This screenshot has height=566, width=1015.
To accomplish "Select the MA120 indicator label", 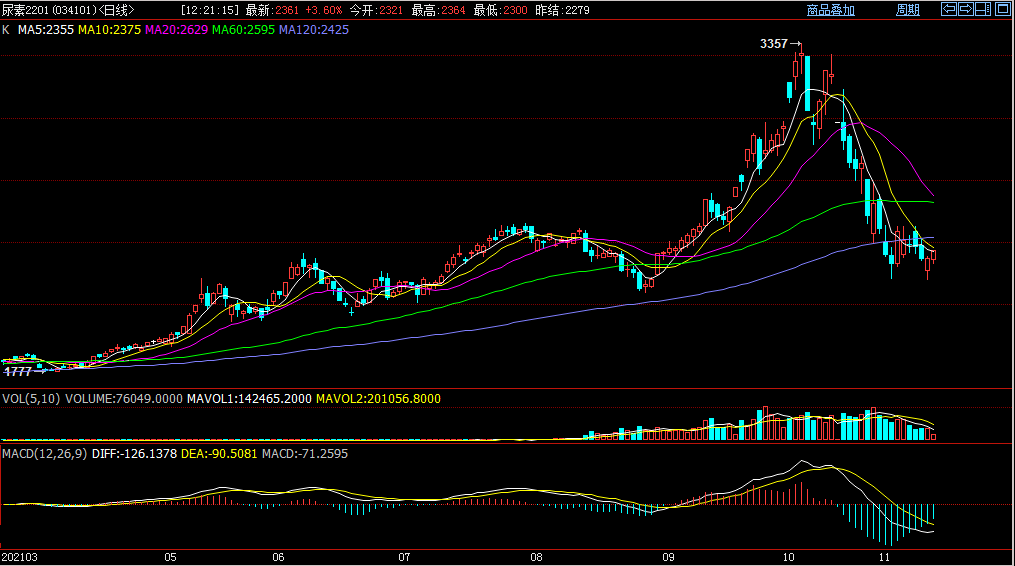I will coord(314,30).
